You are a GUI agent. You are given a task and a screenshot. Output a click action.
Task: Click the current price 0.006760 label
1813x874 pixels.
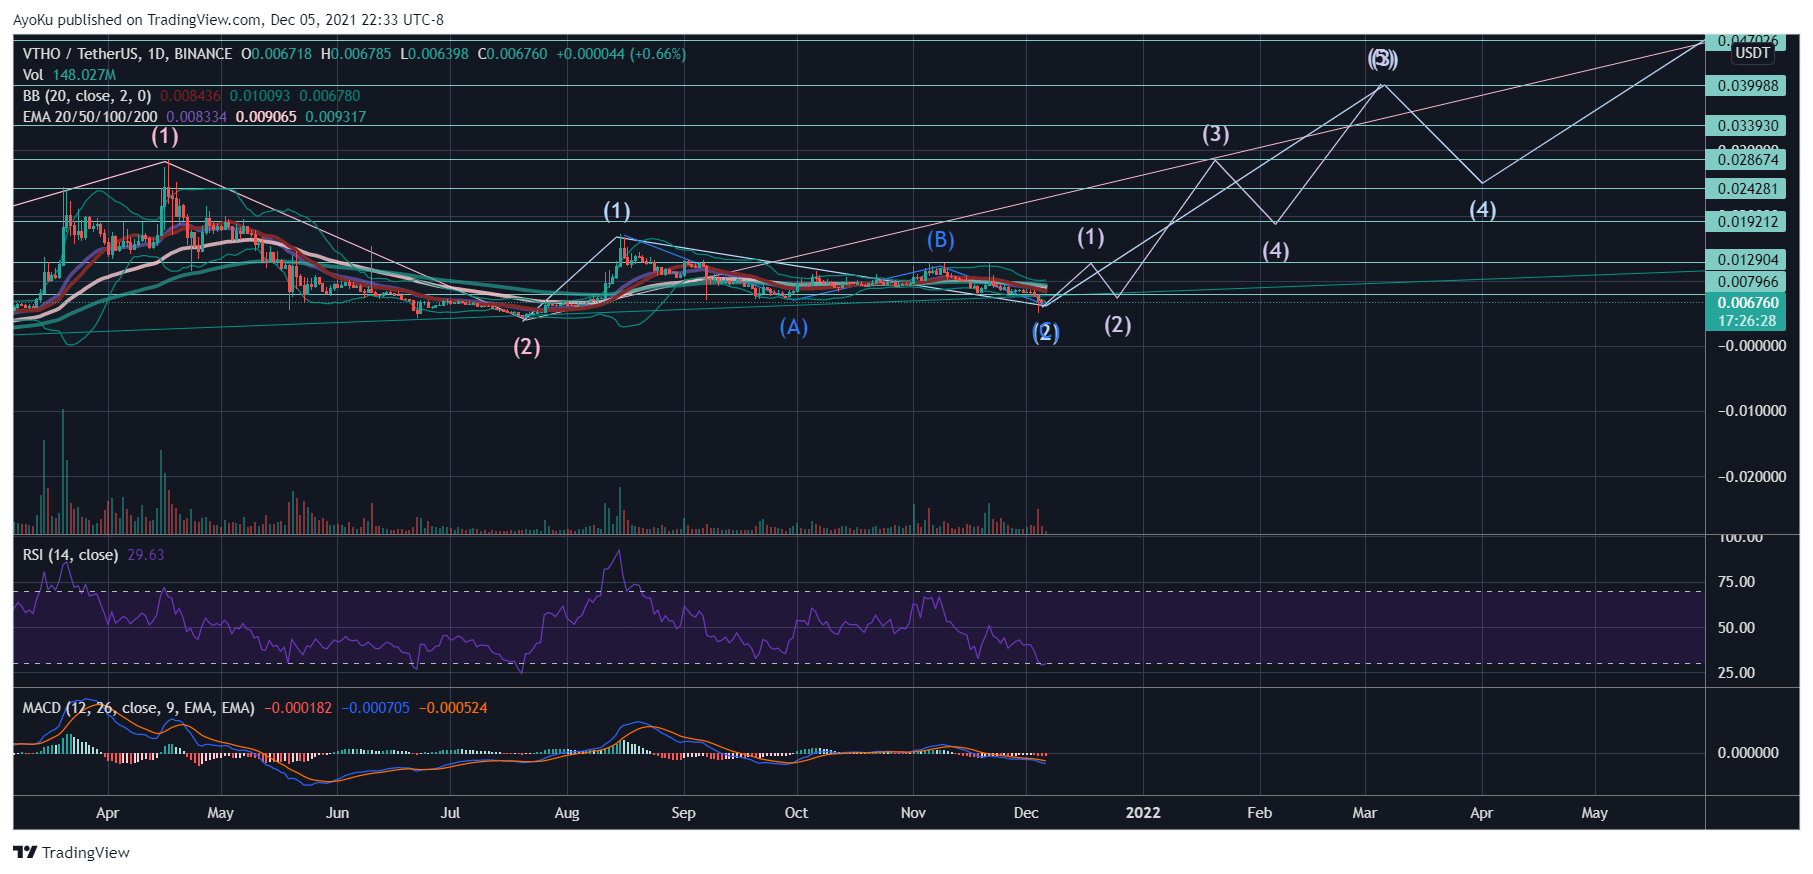[1747, 303]
